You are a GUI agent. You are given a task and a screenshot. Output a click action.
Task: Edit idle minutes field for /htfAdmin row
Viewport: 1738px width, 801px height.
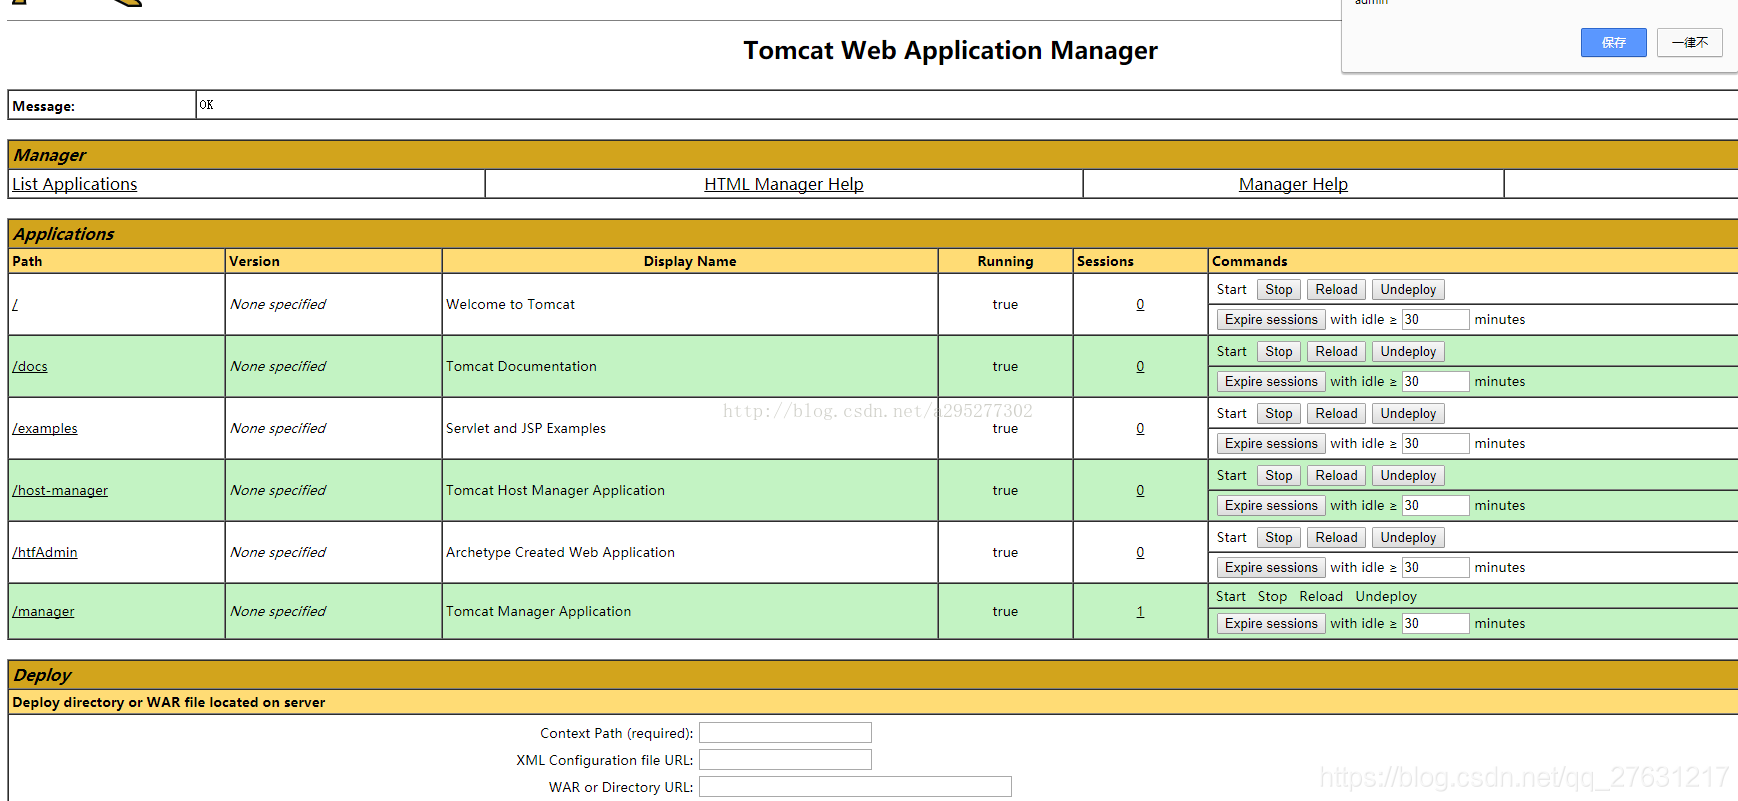pyautogui.click(x=1435, y=568)
